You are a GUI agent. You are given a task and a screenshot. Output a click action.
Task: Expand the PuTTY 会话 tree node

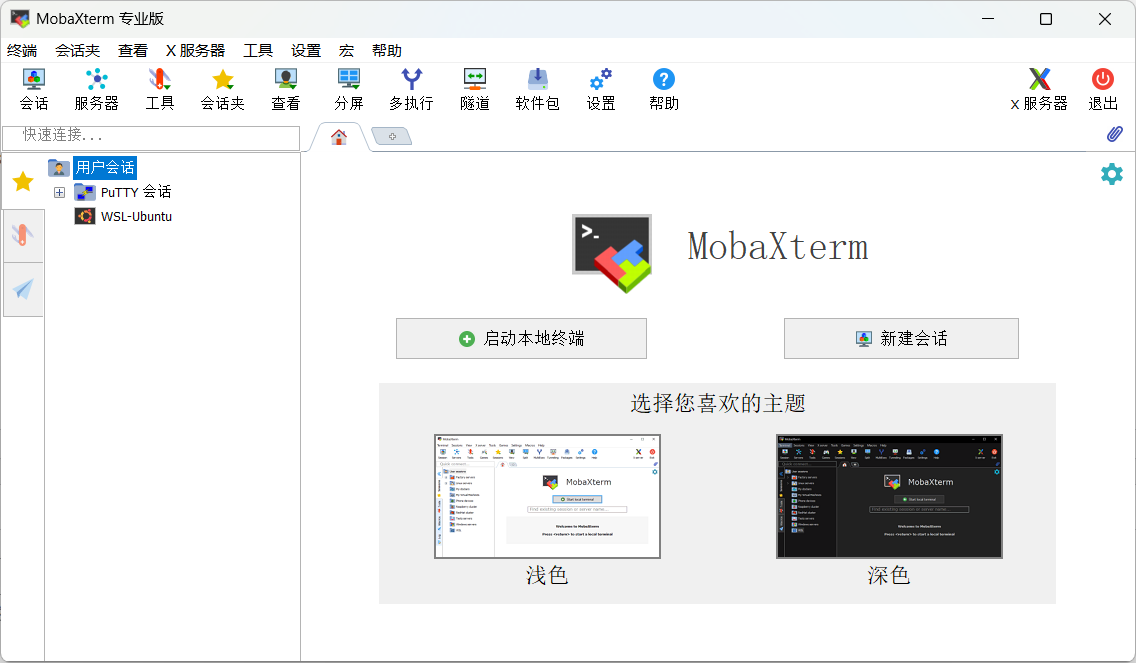pos(59,192)
